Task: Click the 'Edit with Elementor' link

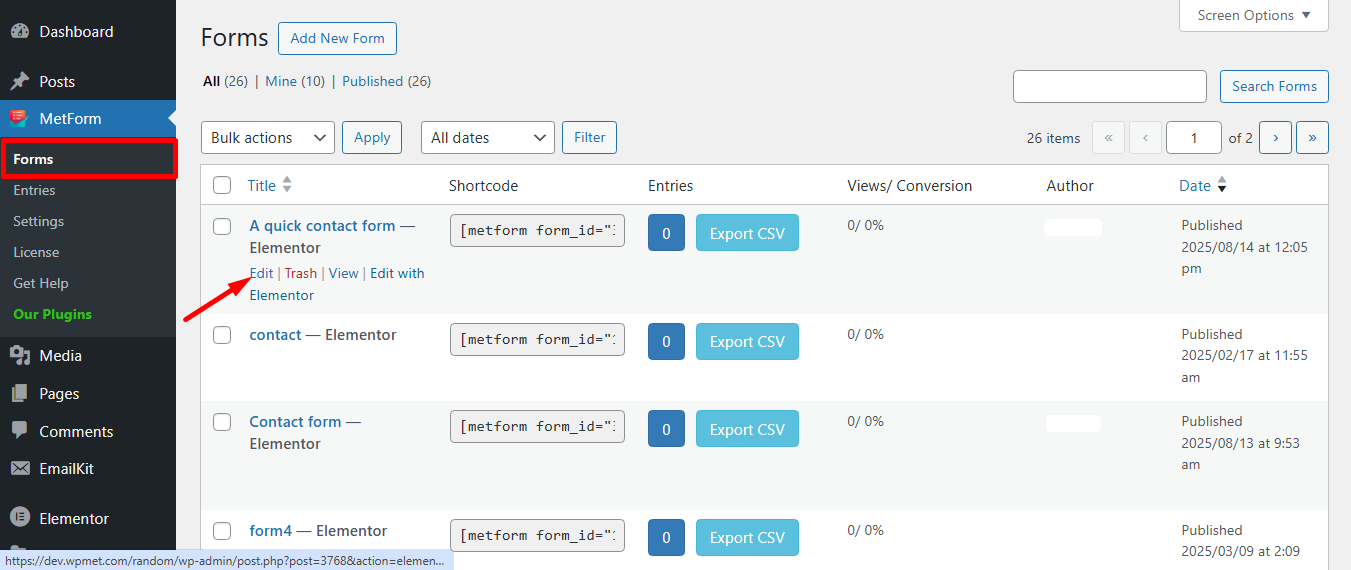Action: (x=337, y=284)
